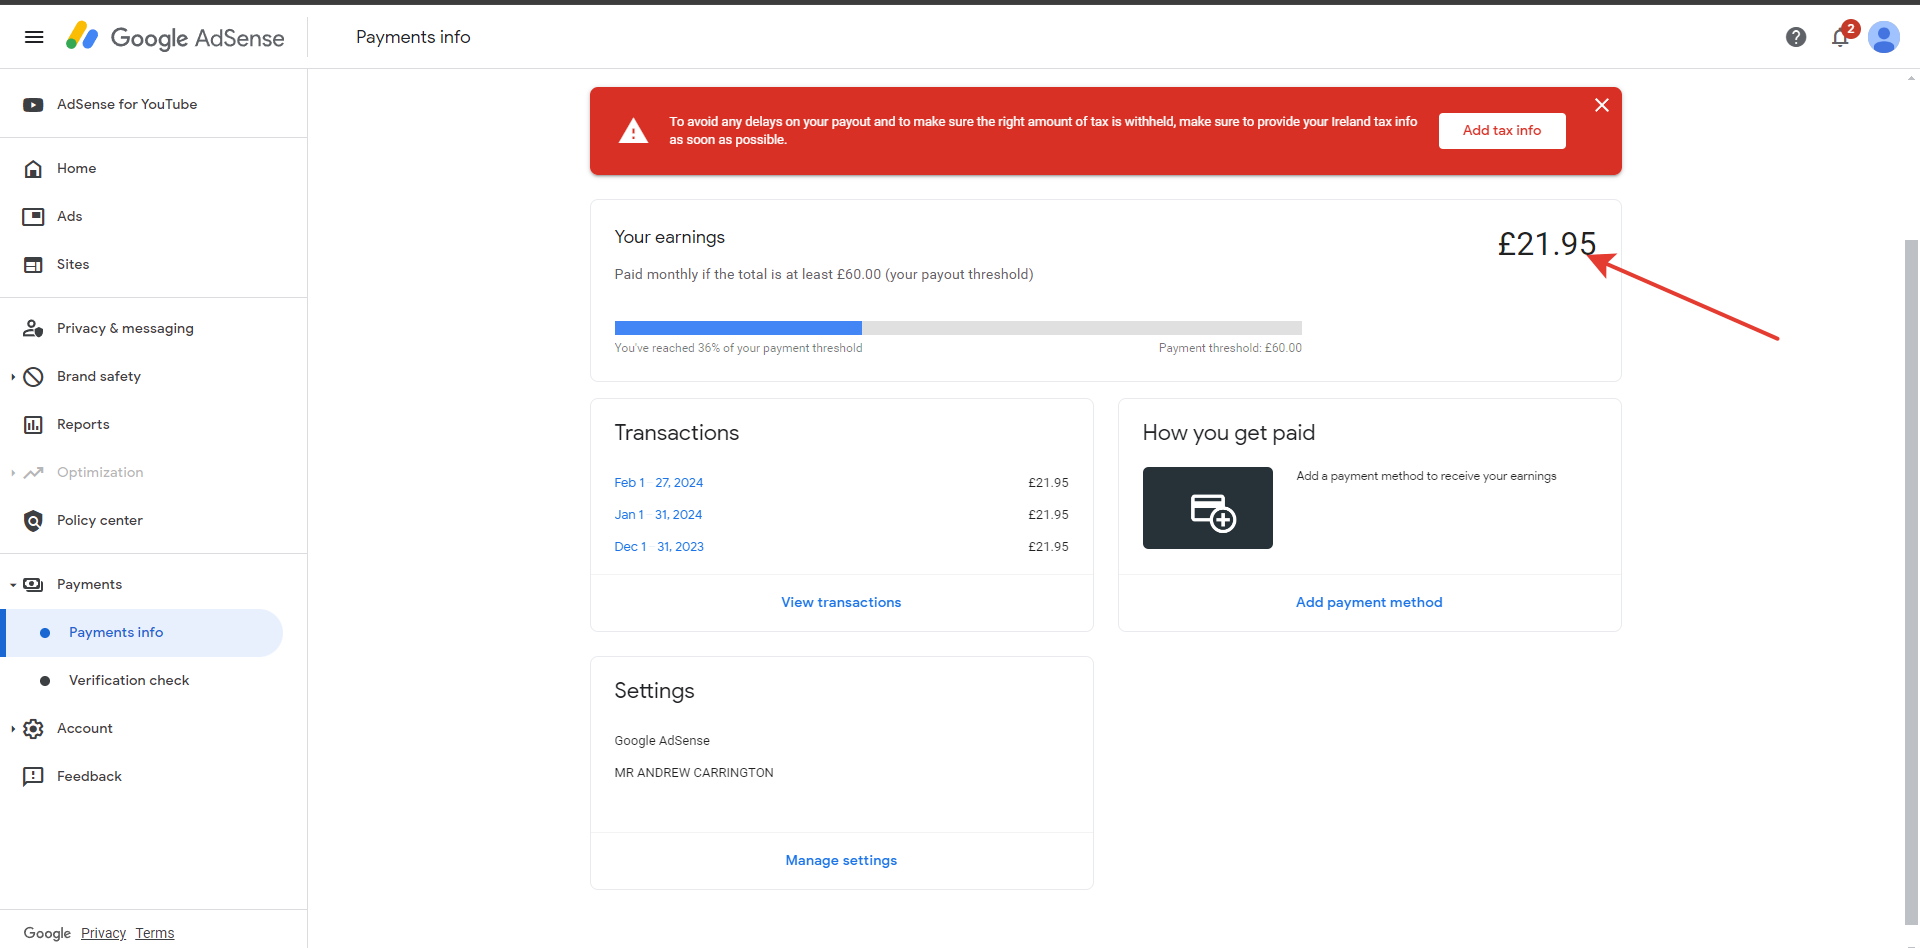Image resolution: width=1920 pixels, height=948 pixels.
Task: Click the Ads sidebar icon
Action: pyautogui.click(x=33, y=217)
